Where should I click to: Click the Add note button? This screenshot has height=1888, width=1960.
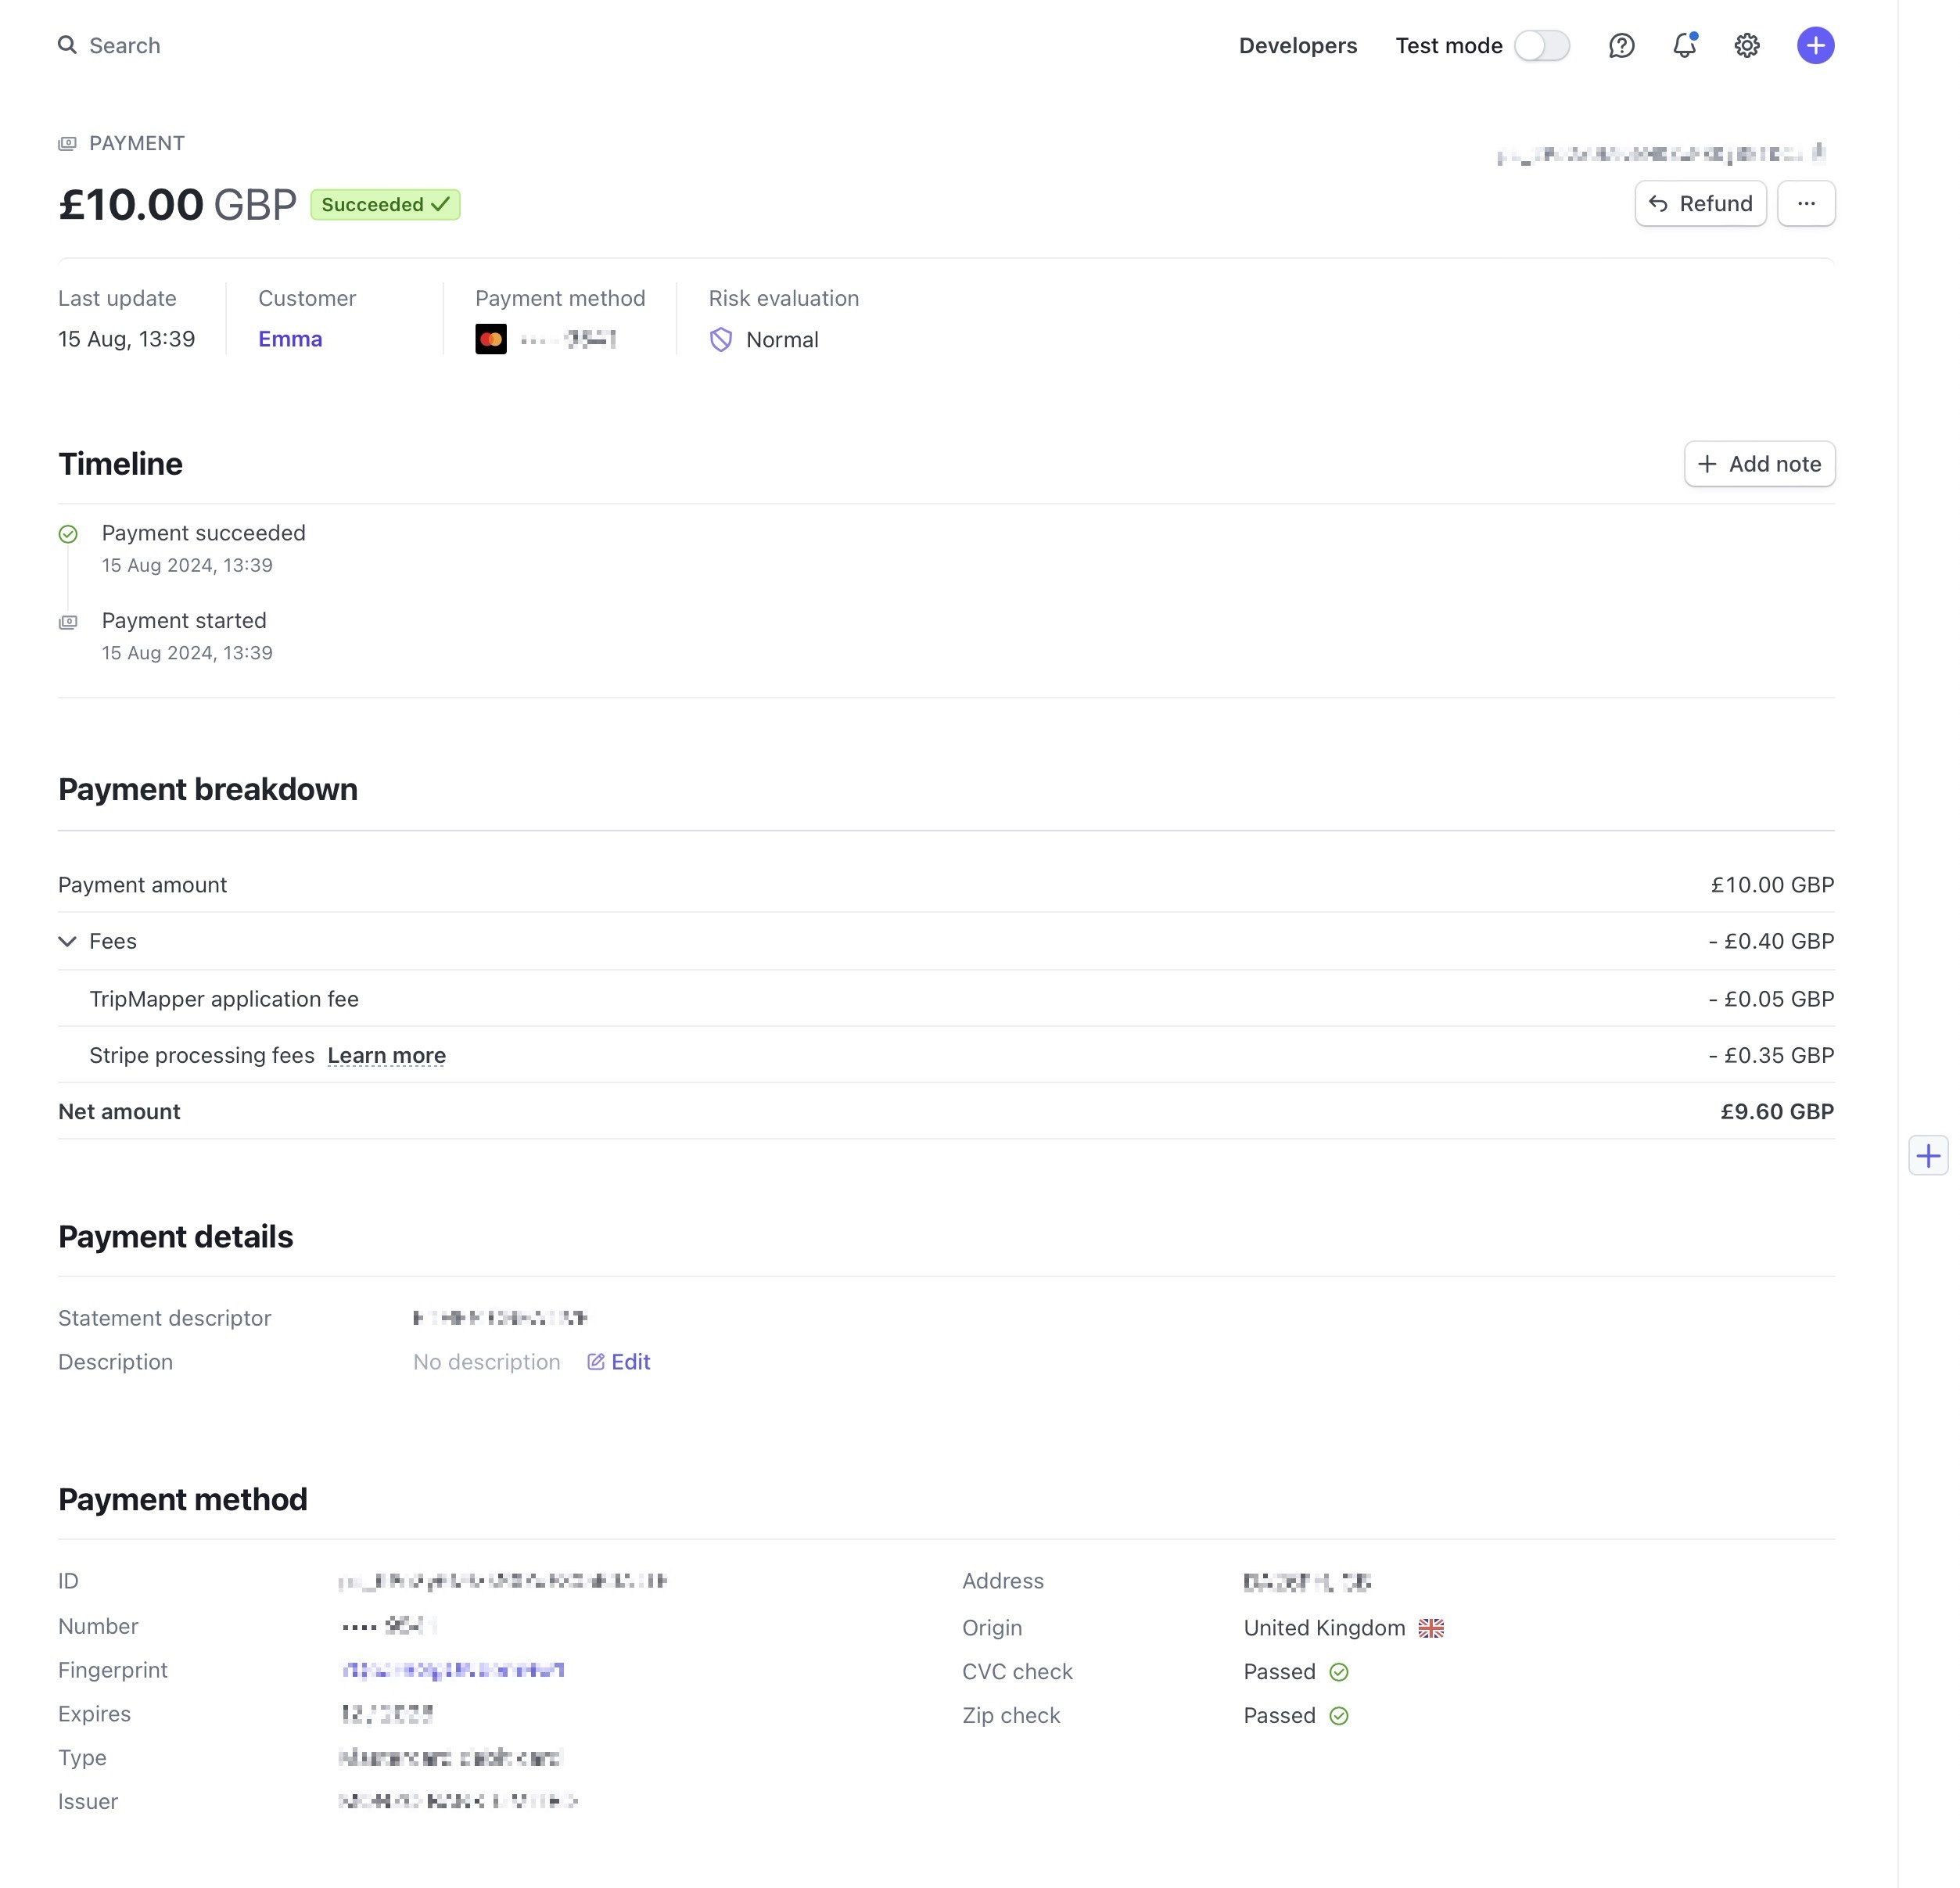click(1759, 464)
